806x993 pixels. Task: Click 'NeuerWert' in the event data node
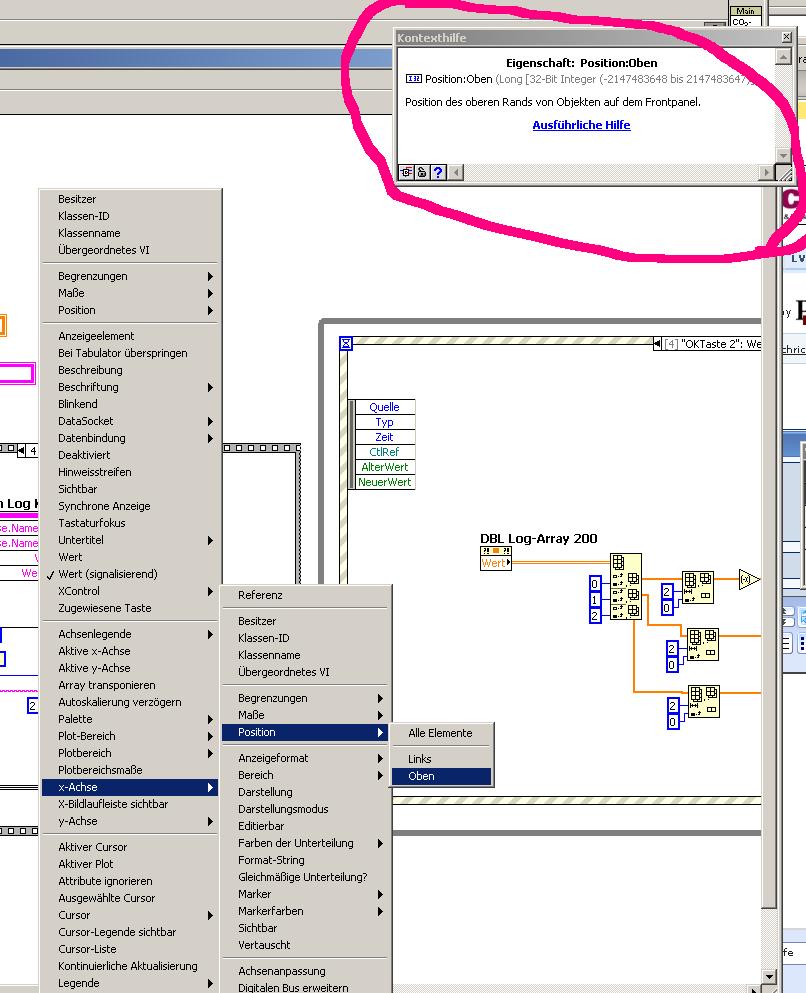[385, 482]
